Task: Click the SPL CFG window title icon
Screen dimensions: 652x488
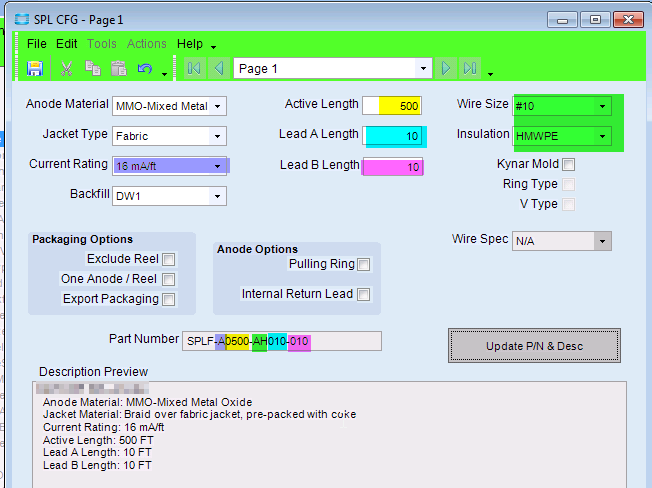Action: coord(22,20)
